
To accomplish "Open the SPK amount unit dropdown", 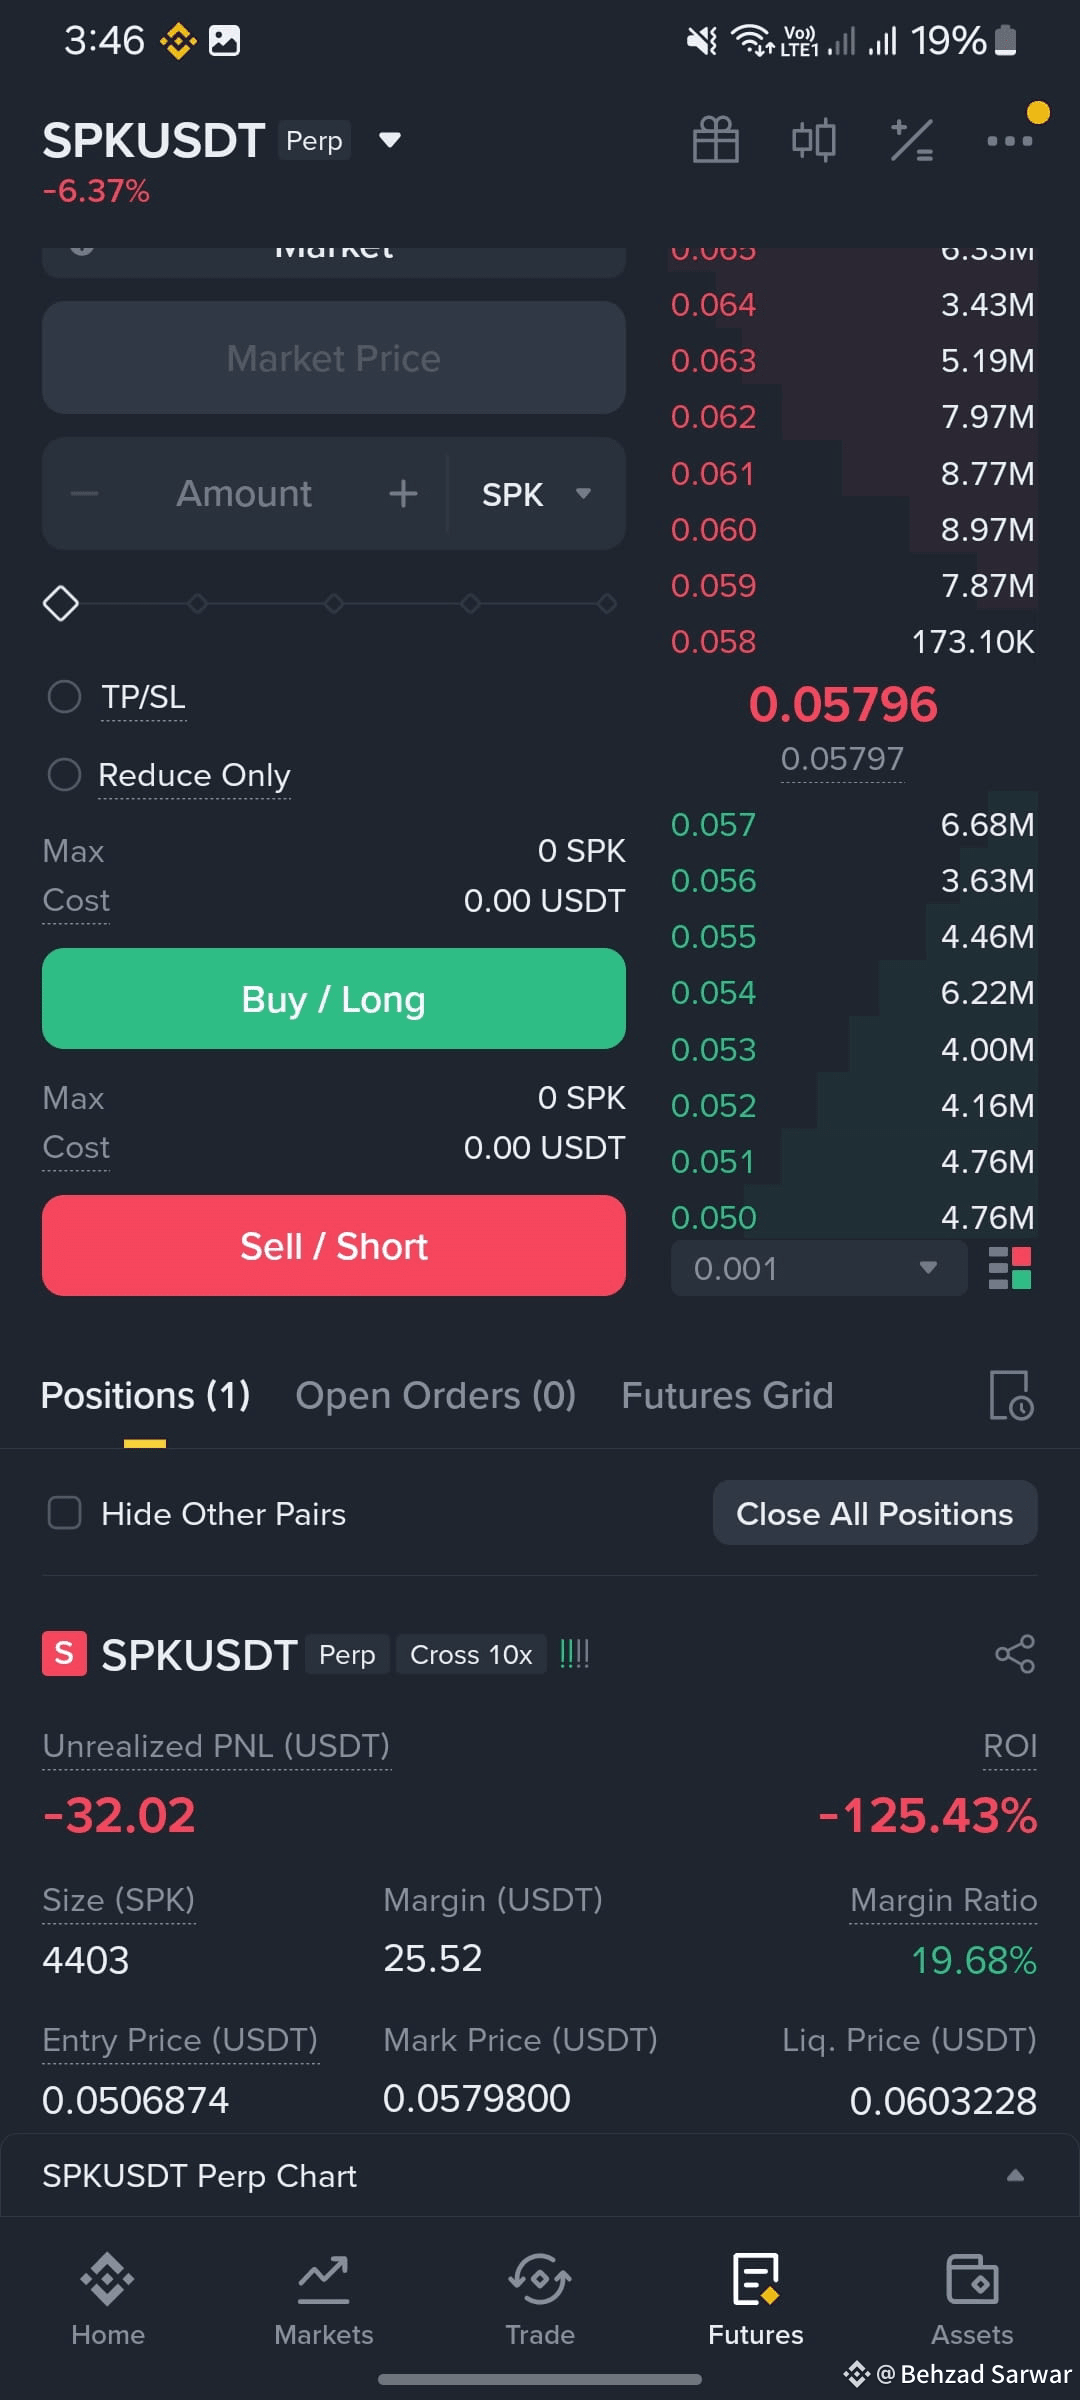I will pyautogui.click(x=537, y=494).
